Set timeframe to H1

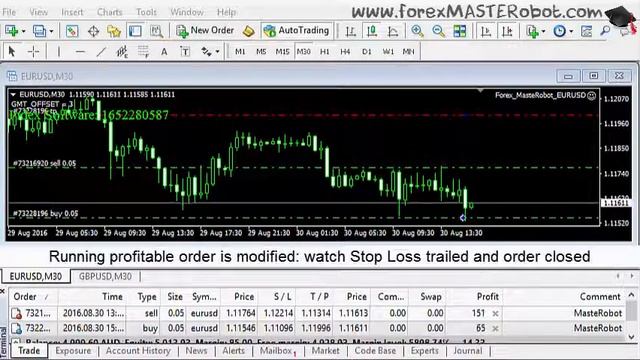coord(324,51)
